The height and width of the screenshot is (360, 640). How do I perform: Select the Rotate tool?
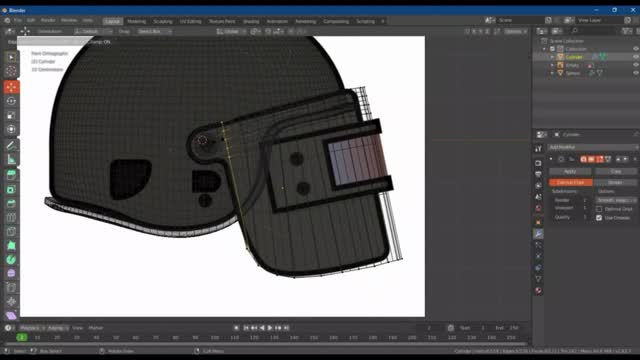(11, 101)
